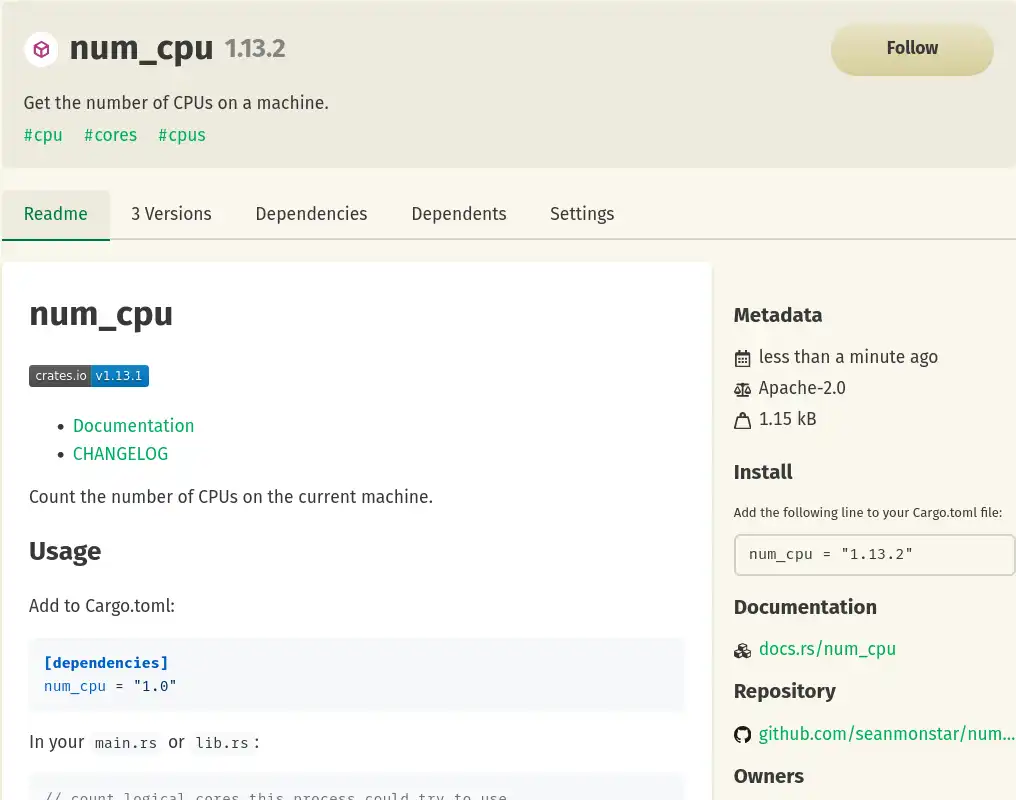Go to the Dependencies tab
This screenshot has width=1016, height=800.
(311, 214)
